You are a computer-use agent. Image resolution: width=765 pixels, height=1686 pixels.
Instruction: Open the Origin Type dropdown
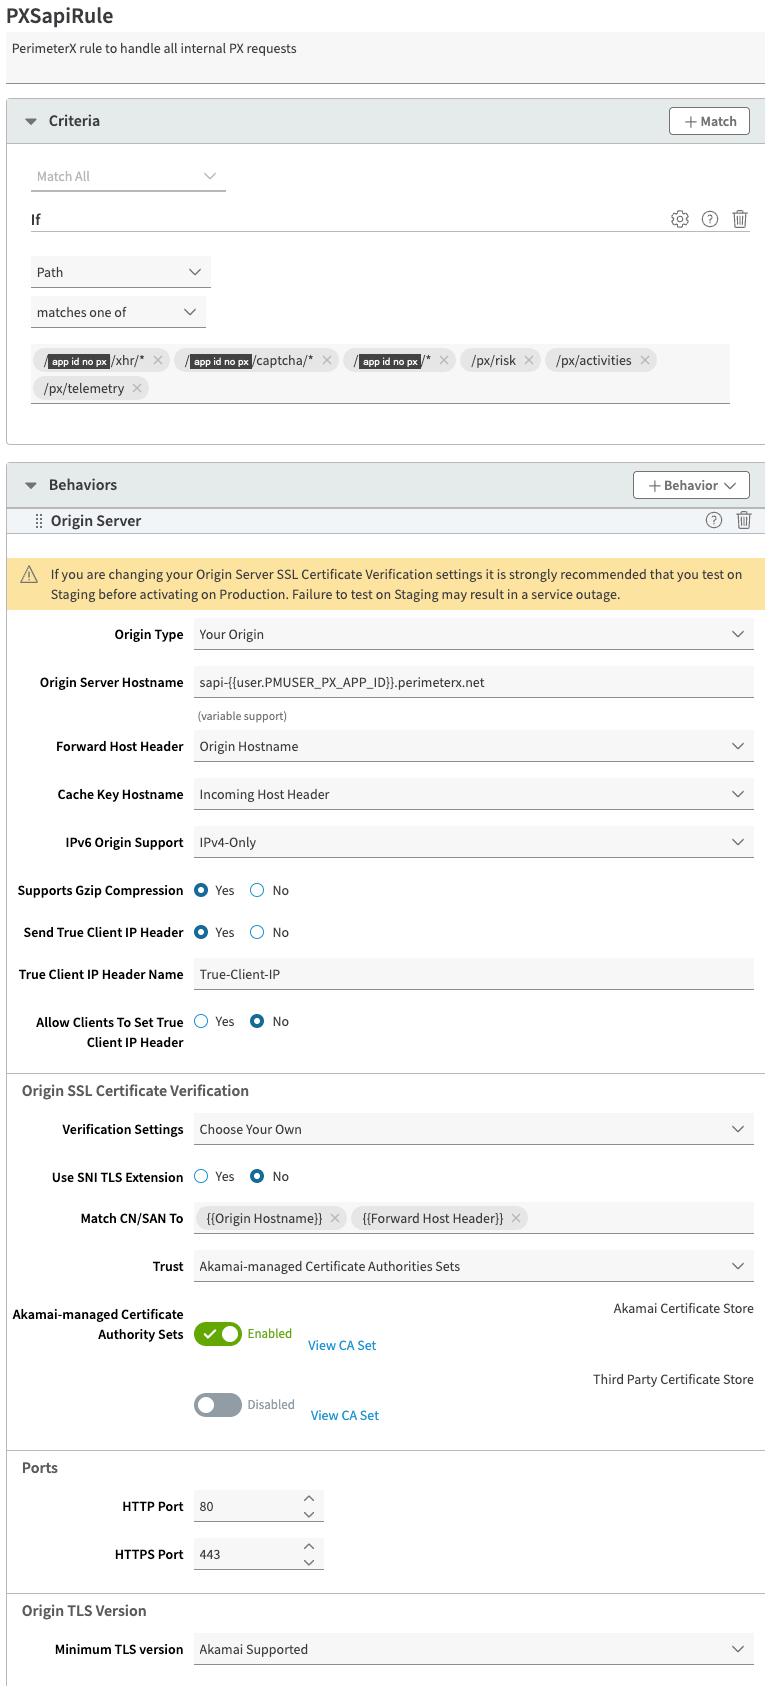(x=473, y=634)
